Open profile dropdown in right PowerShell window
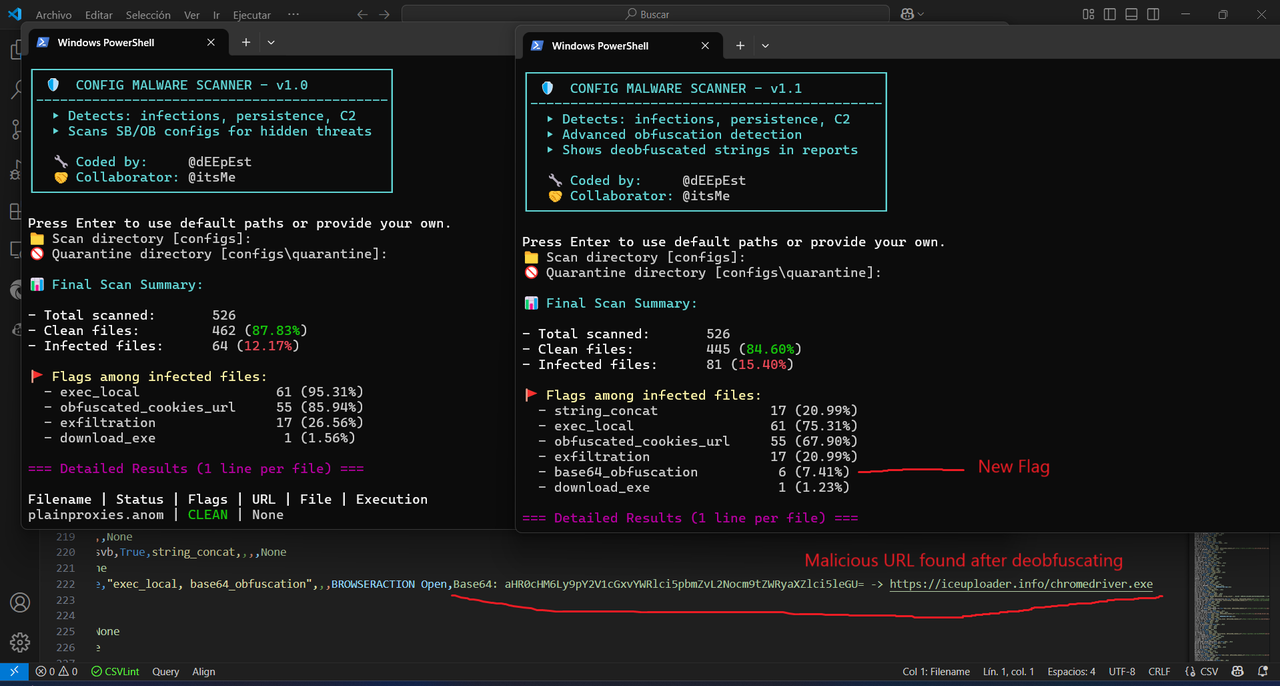The height and width of the screenshot is (686, 1280). [x=765, y=46]
